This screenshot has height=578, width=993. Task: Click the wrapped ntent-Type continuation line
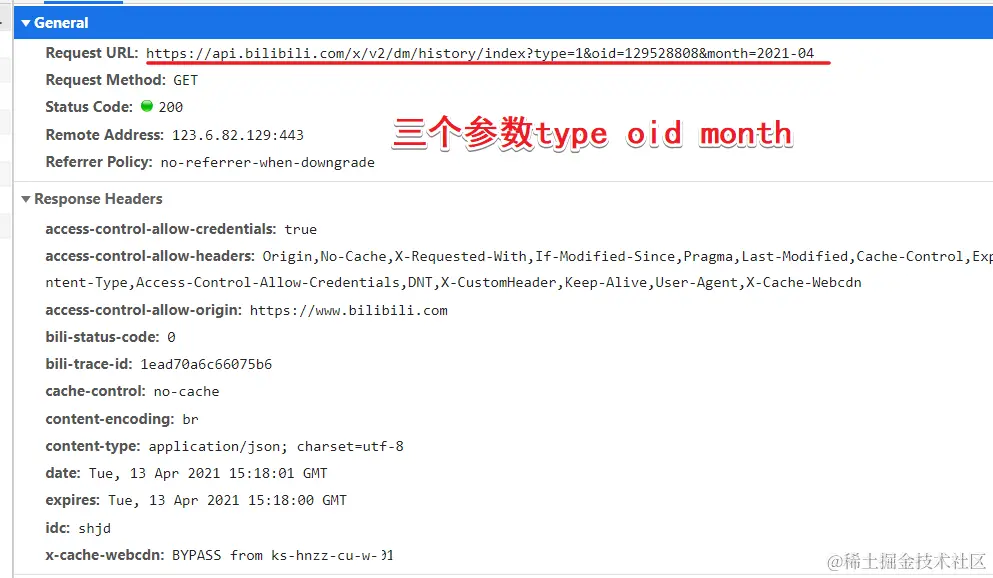tap(453, 283)
